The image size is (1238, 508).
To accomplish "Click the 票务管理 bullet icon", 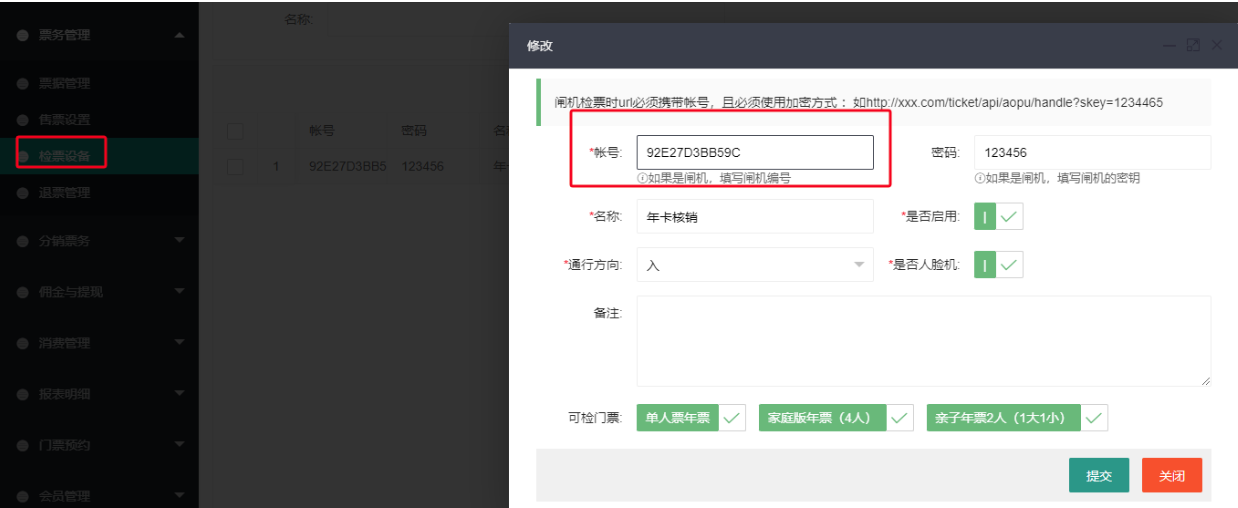I will click(22, 35).
